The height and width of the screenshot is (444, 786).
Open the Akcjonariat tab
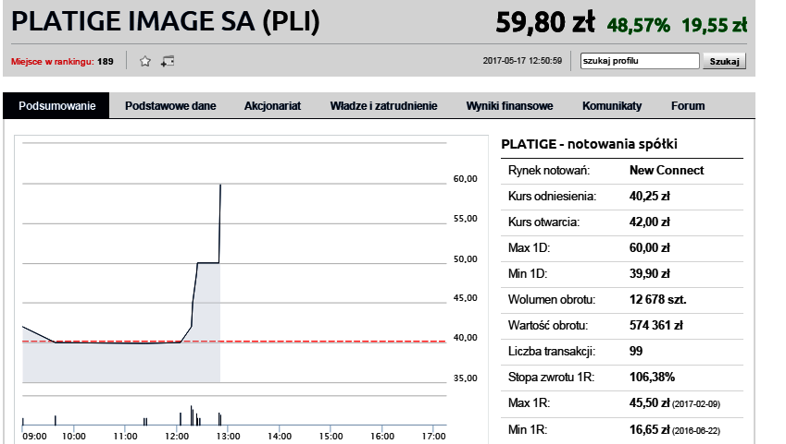click(x=272, y=106)
